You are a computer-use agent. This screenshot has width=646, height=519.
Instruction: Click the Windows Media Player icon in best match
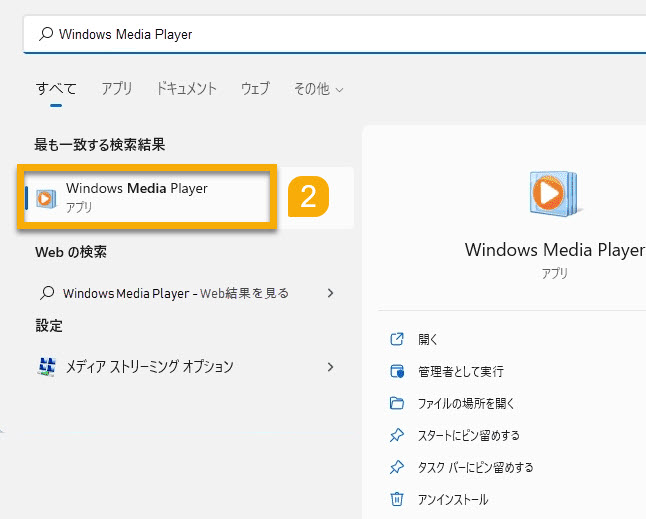[x=46, y=199]
